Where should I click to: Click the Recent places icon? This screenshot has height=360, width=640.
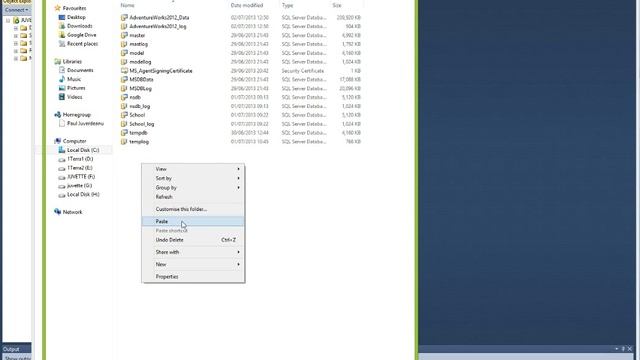[62, 44]
